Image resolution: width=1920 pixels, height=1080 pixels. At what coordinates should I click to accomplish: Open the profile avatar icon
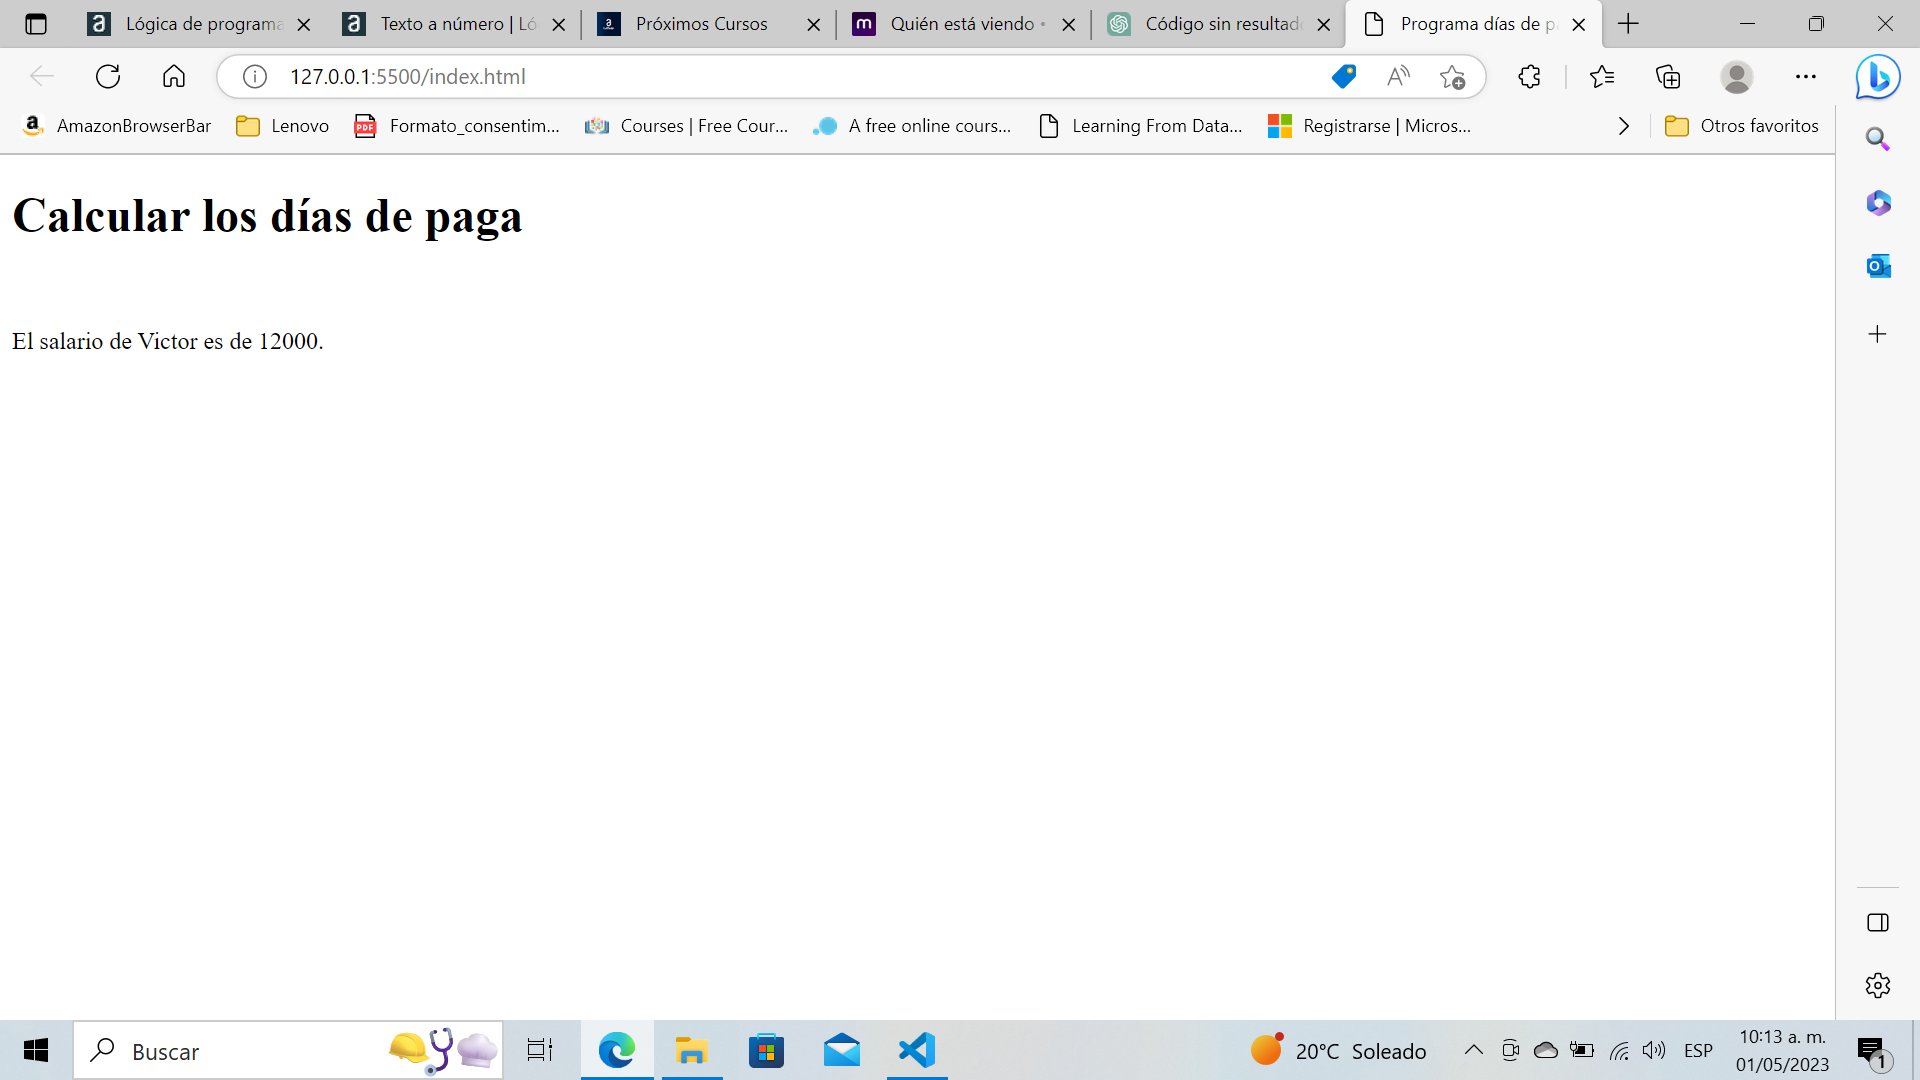click(1737, 77)
